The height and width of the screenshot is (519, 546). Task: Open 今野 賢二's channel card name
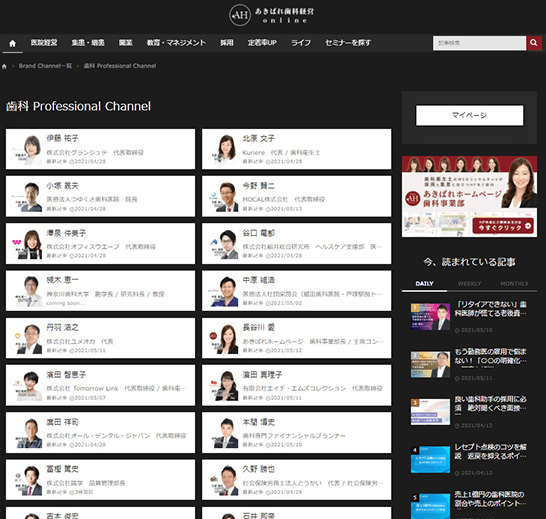click(259, 186)
